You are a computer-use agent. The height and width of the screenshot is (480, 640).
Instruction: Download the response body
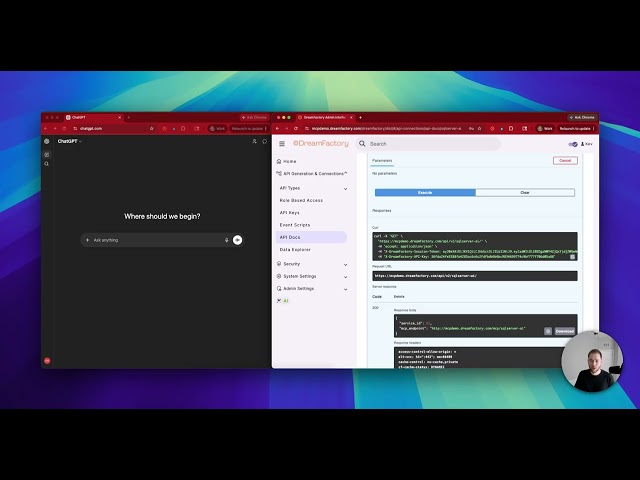pyautogui.click(x=565, y=331)
